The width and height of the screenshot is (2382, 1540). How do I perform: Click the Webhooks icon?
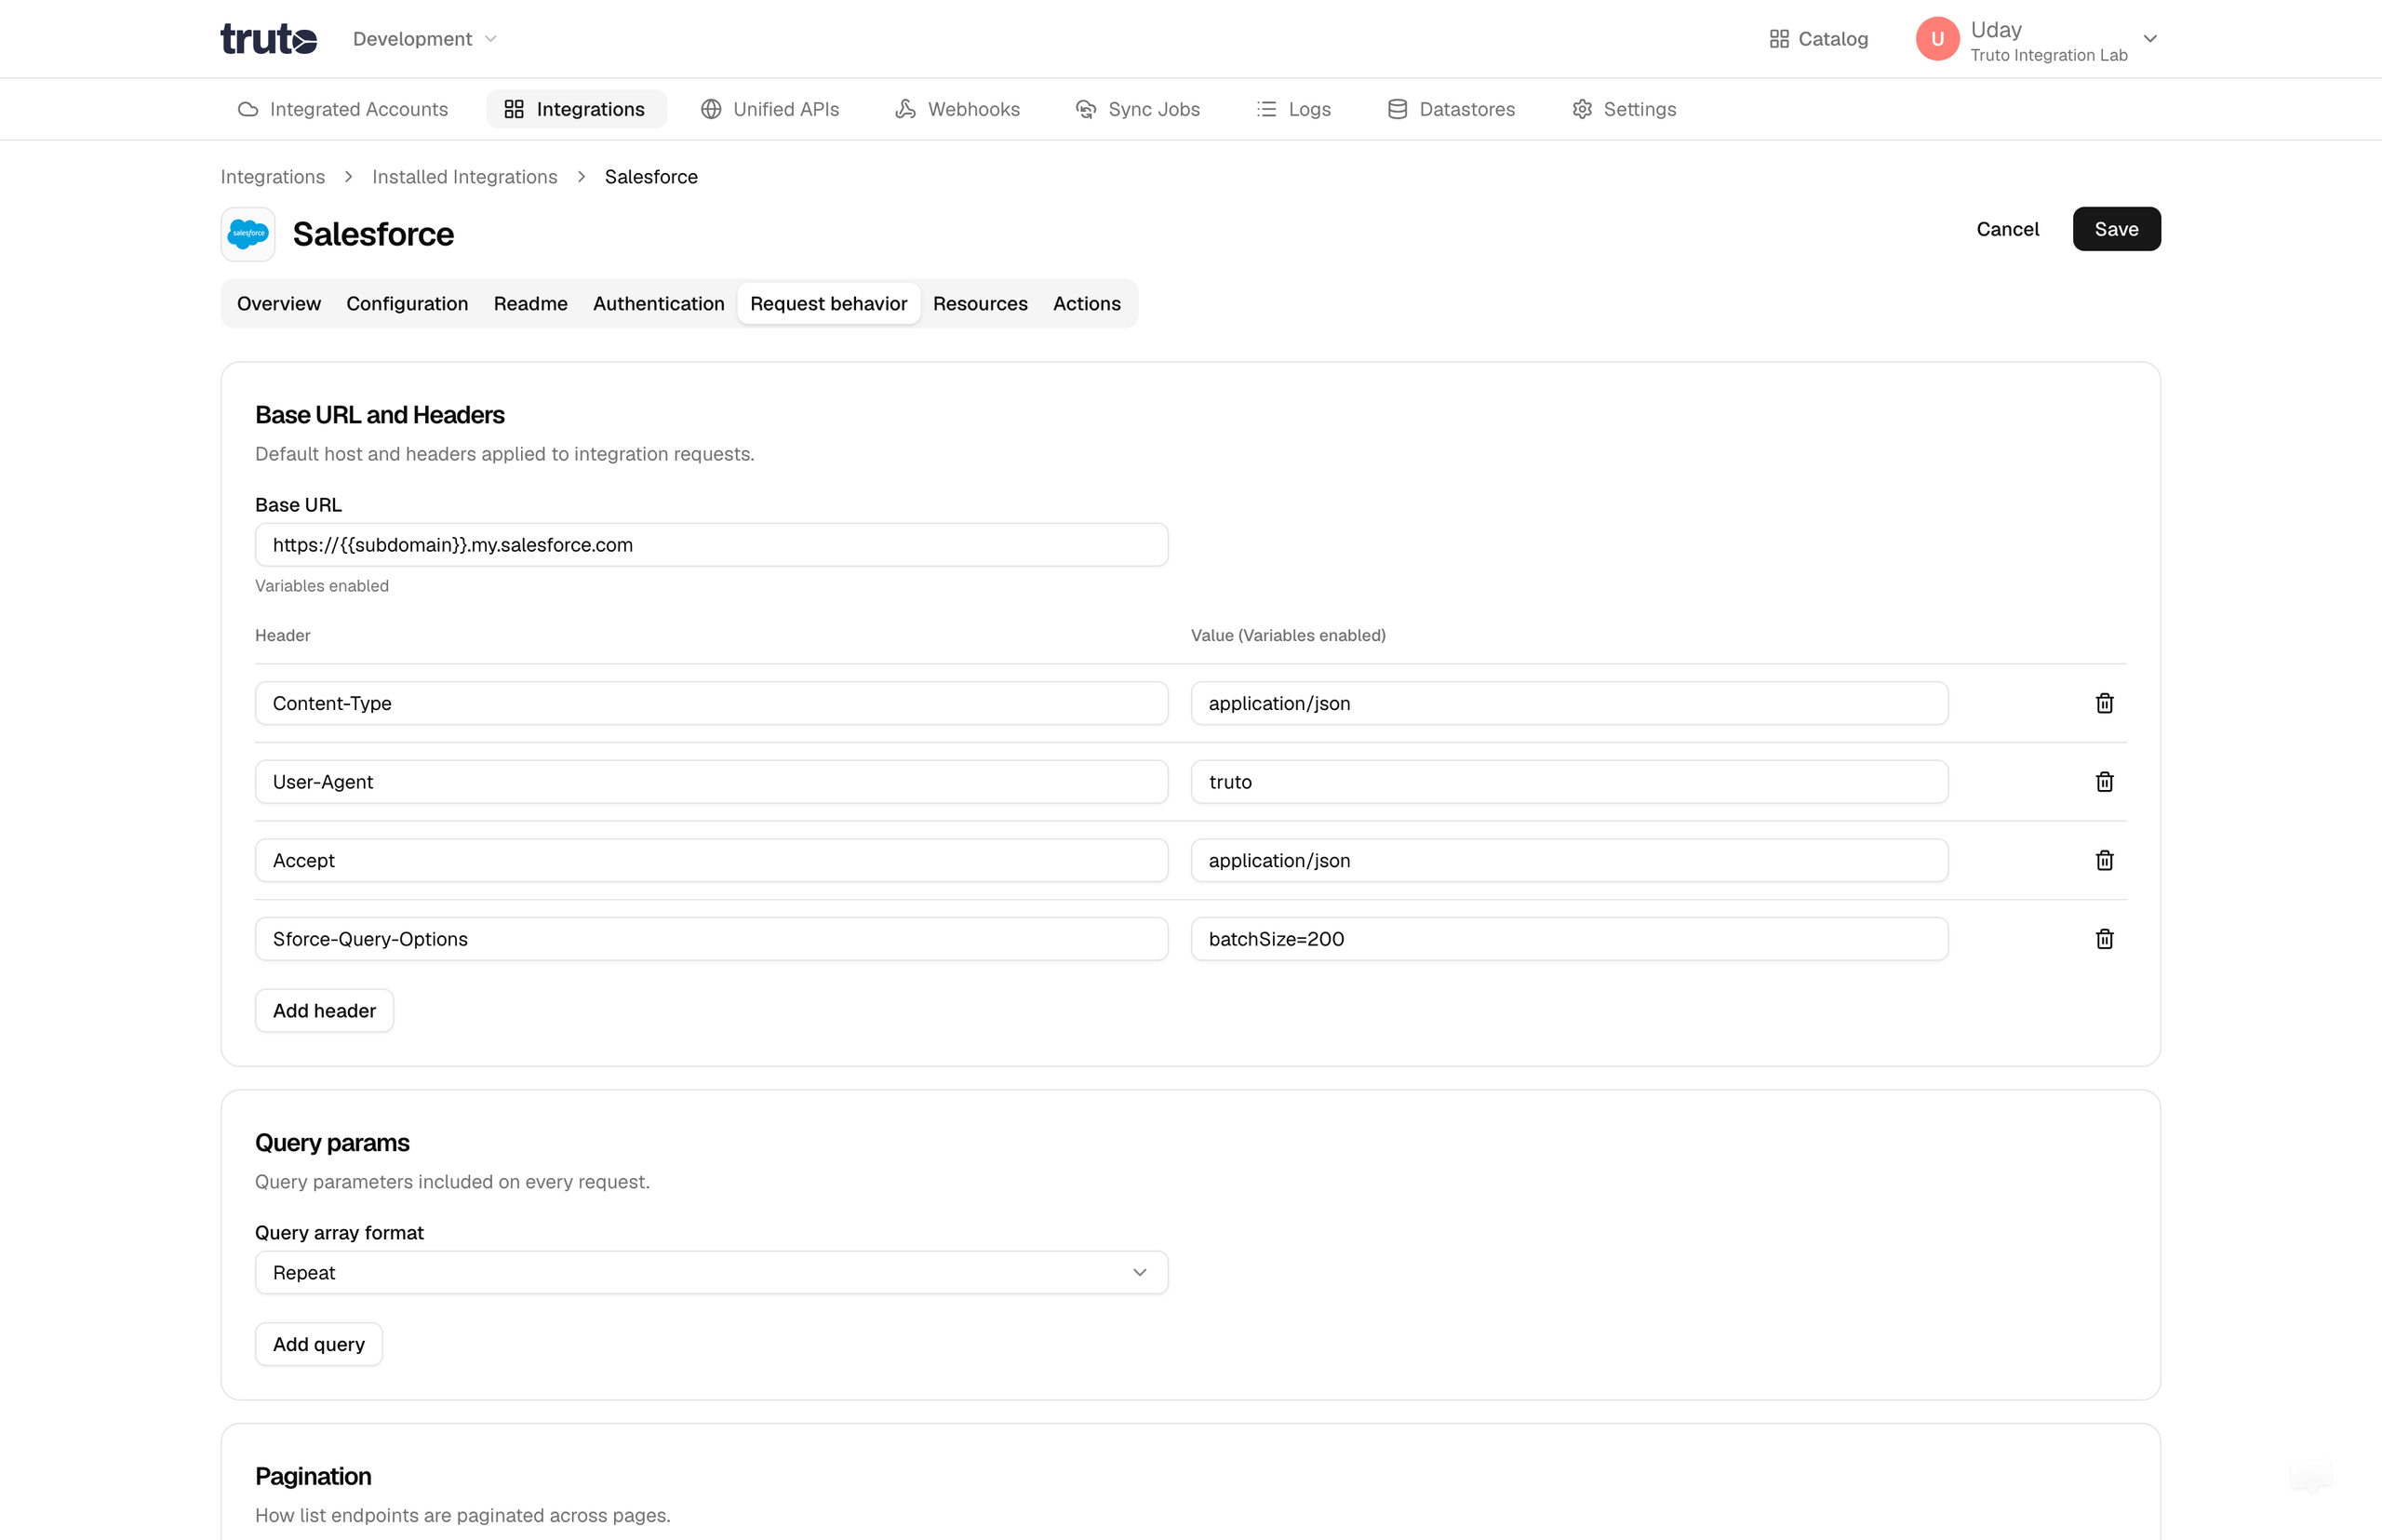pos(905,109)
